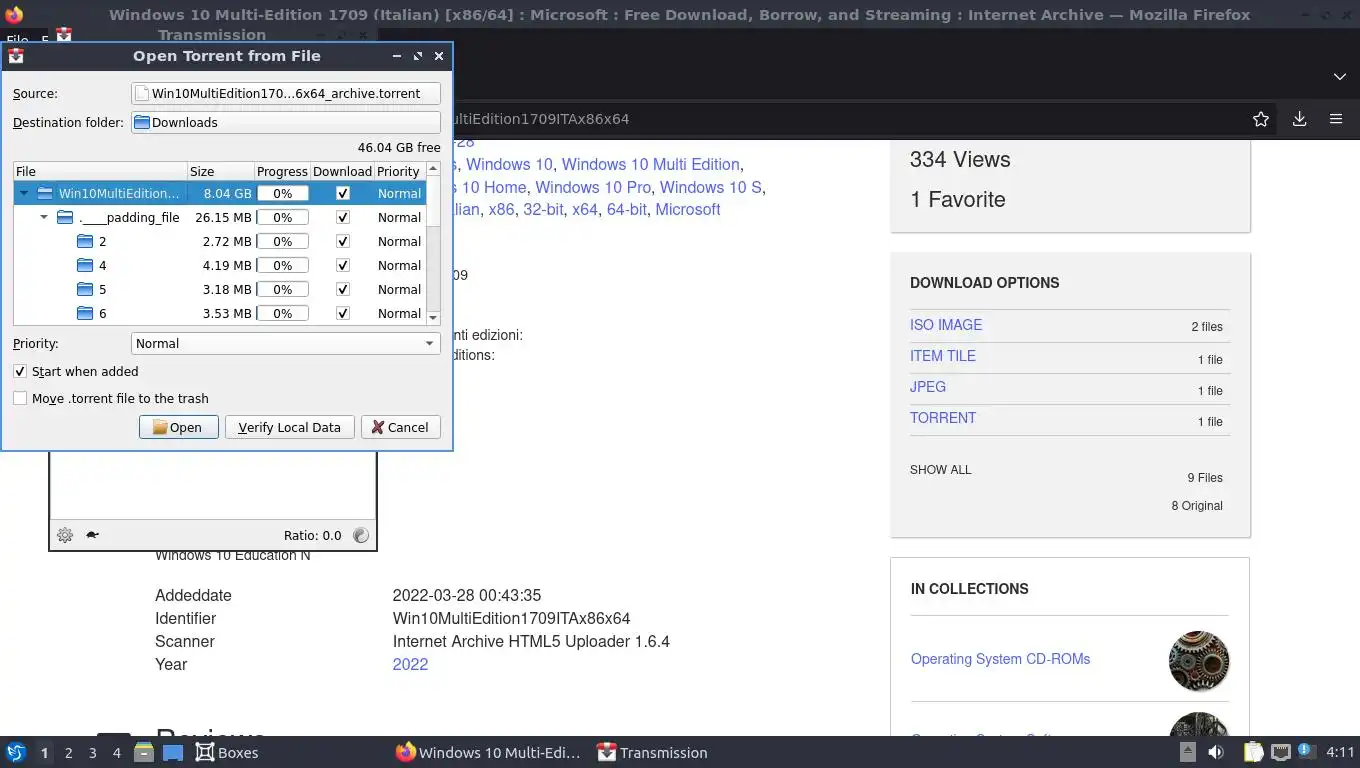Viewport: 1360px width, 768px height.
Task: Open the file manager taskbar icon
Action: (x=143, y=752)
